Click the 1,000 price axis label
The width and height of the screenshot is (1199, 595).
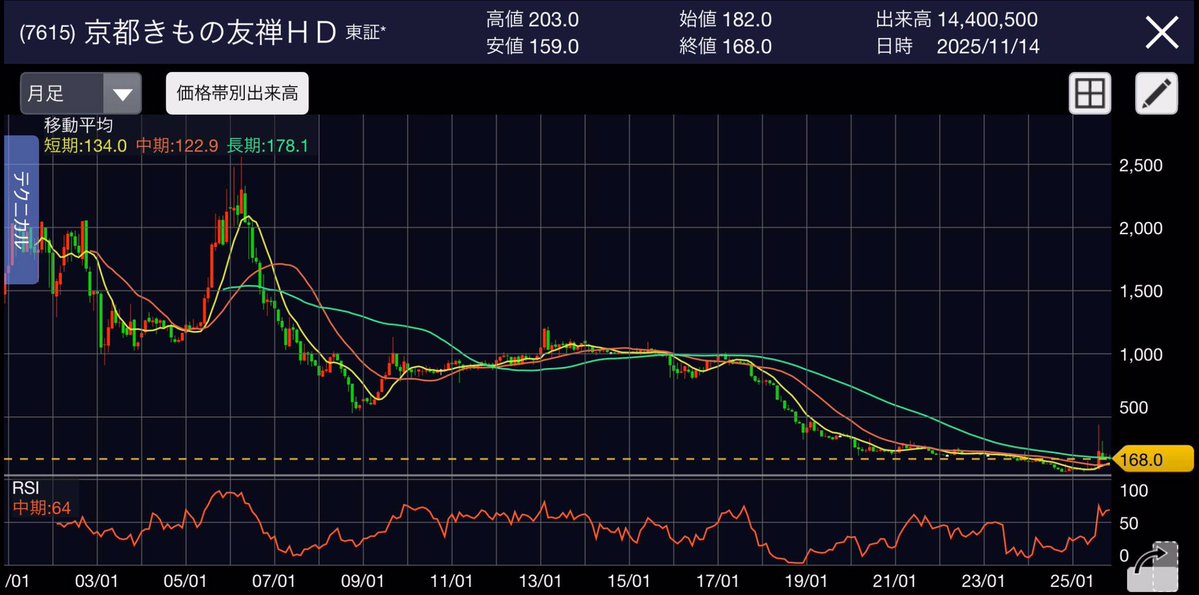pos(1141,354)
